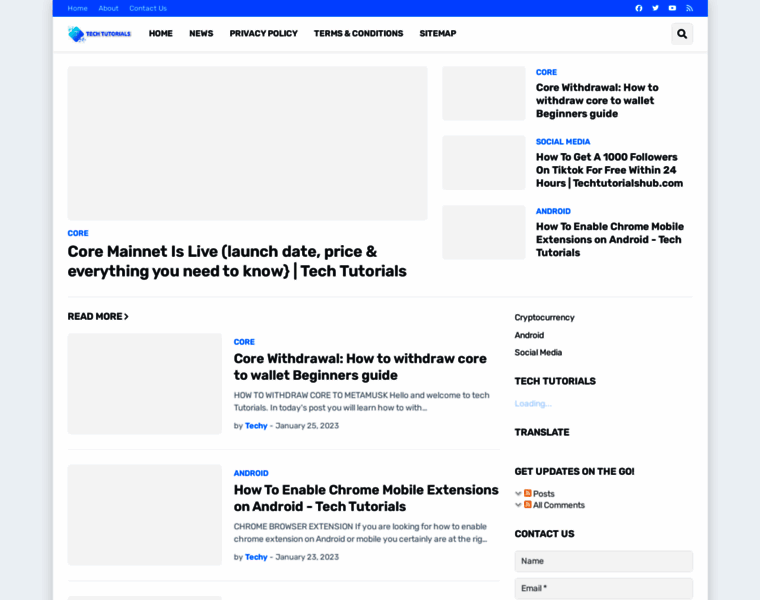Open the YouTube social icon

coord(672,8)
